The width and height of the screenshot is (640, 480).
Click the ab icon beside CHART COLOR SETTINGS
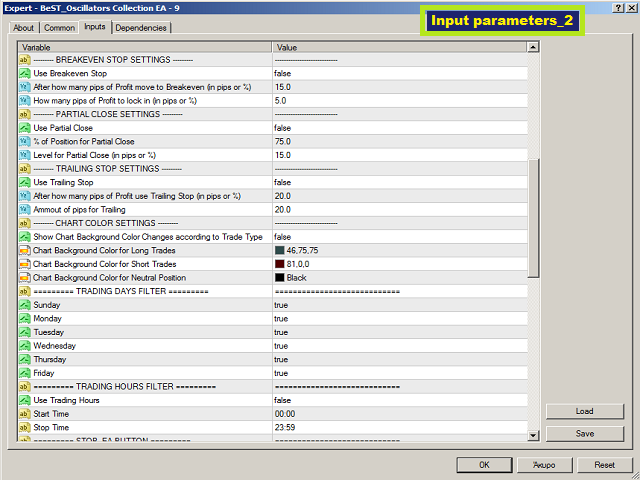click(25, 223)
